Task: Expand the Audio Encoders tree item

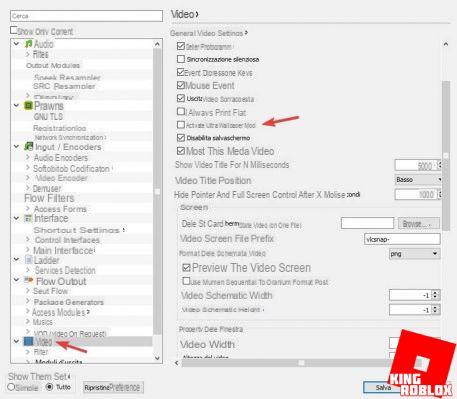Action: coord(28,157)
